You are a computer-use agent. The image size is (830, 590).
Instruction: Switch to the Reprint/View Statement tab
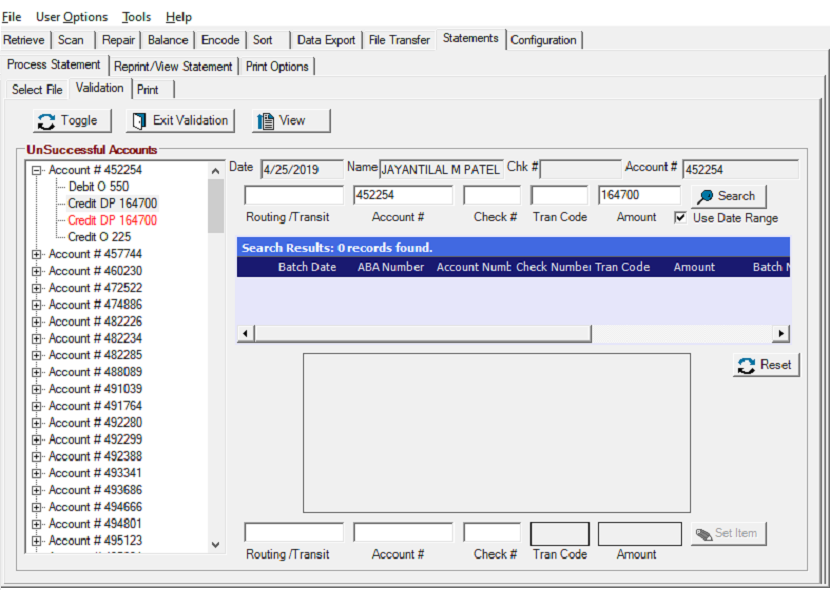(x=173, y=67)
